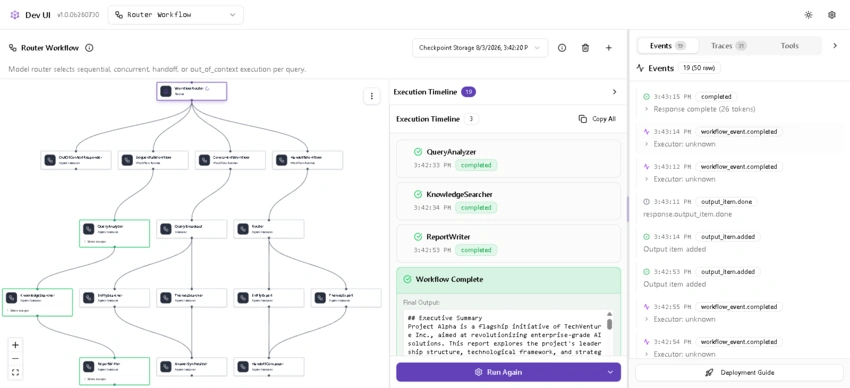Click the 'completed' badge at 3:43:15 PM
850x388 pixels.
click(x=716, y=97)
